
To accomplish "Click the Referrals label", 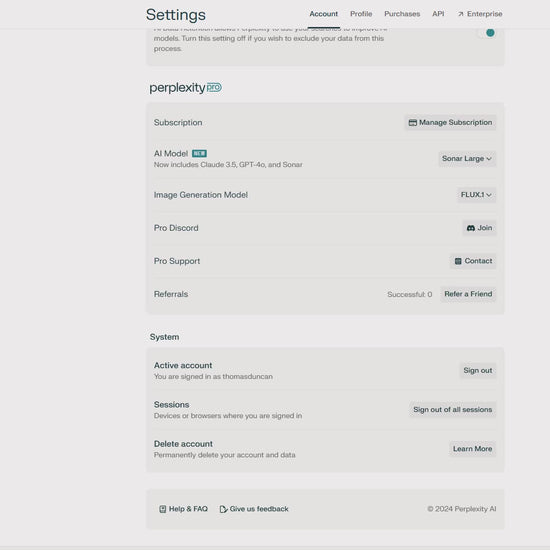I will click(171, 294).
